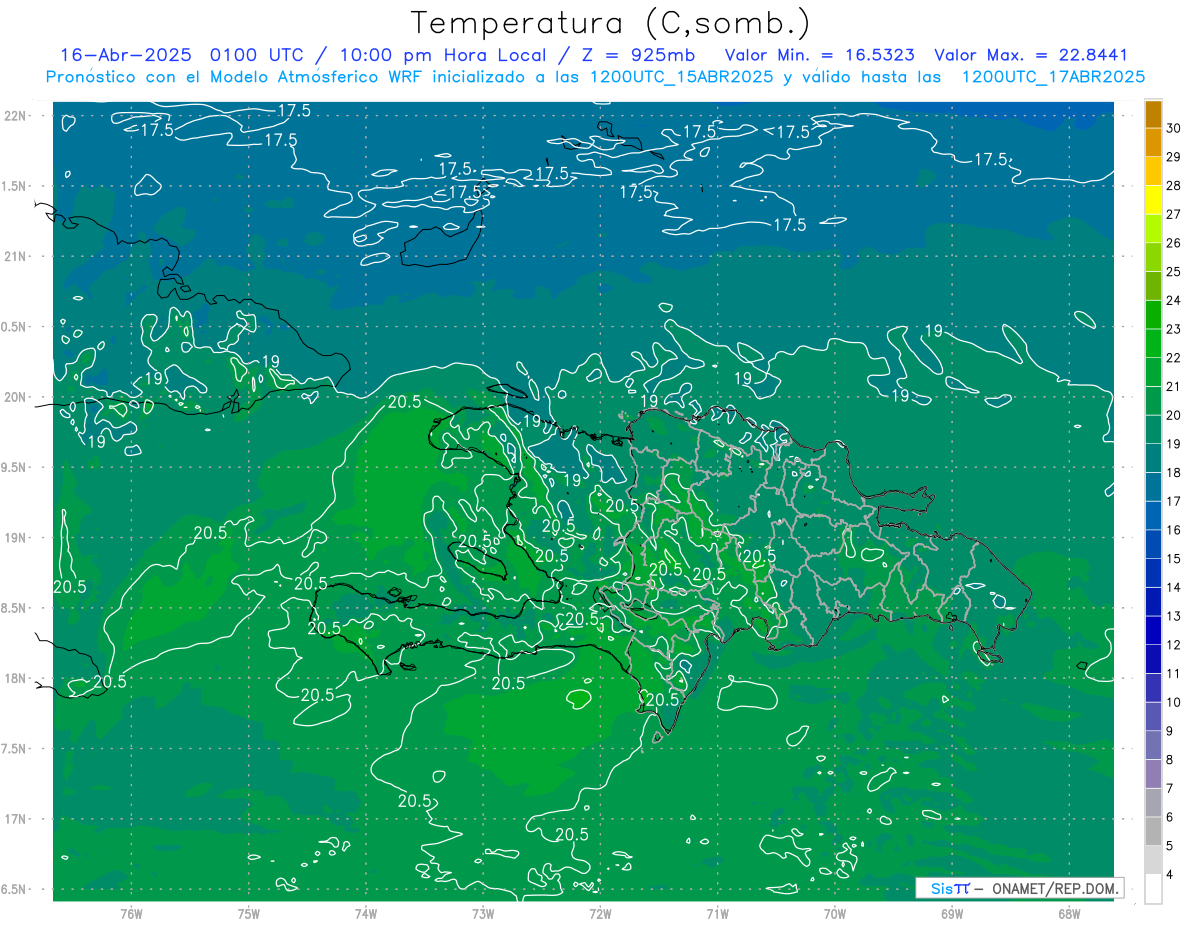Click the '30' label on the color scale
This screenshot has height=927, width=1200.
coord(1174,127)
